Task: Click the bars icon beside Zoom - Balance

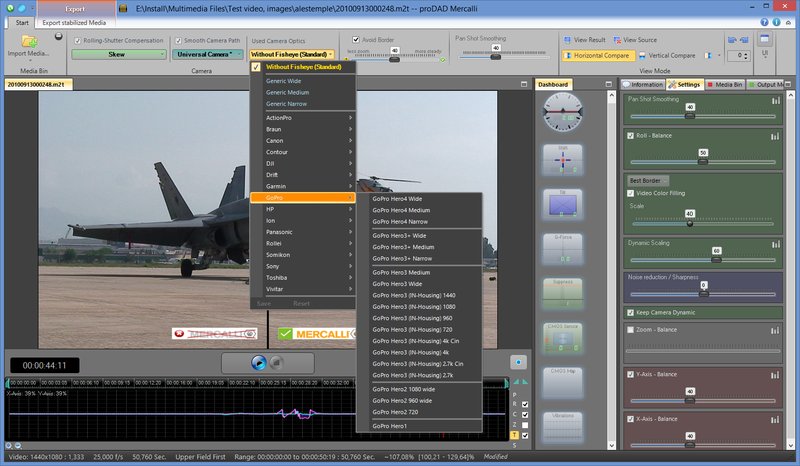Action: [x=776, y=330]
